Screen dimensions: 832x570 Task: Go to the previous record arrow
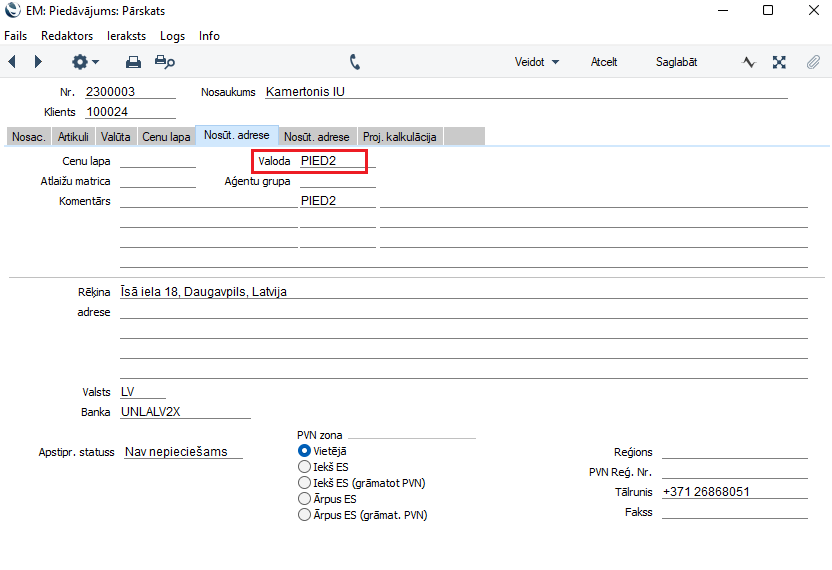12,62
